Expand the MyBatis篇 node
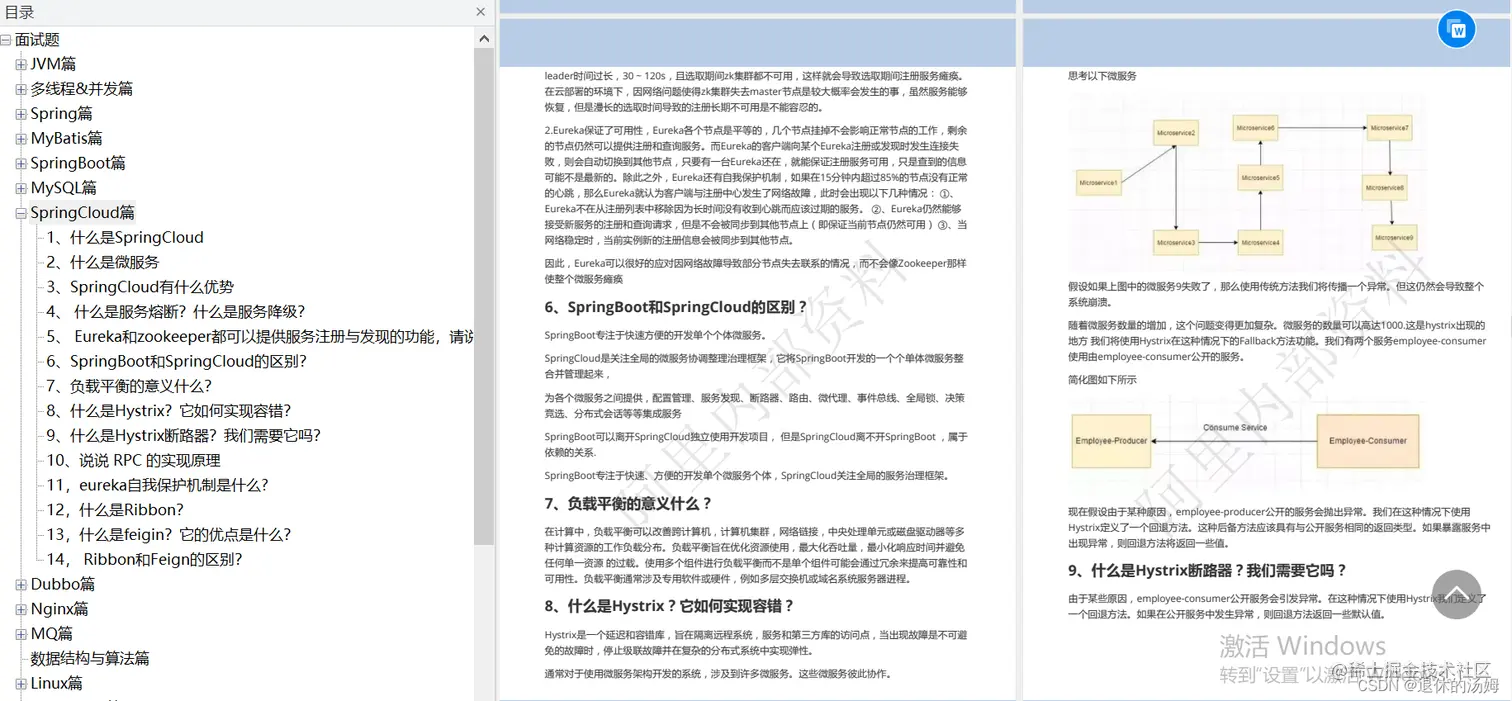This screenshot has width=1512, height=701. [x=21, y=139]
